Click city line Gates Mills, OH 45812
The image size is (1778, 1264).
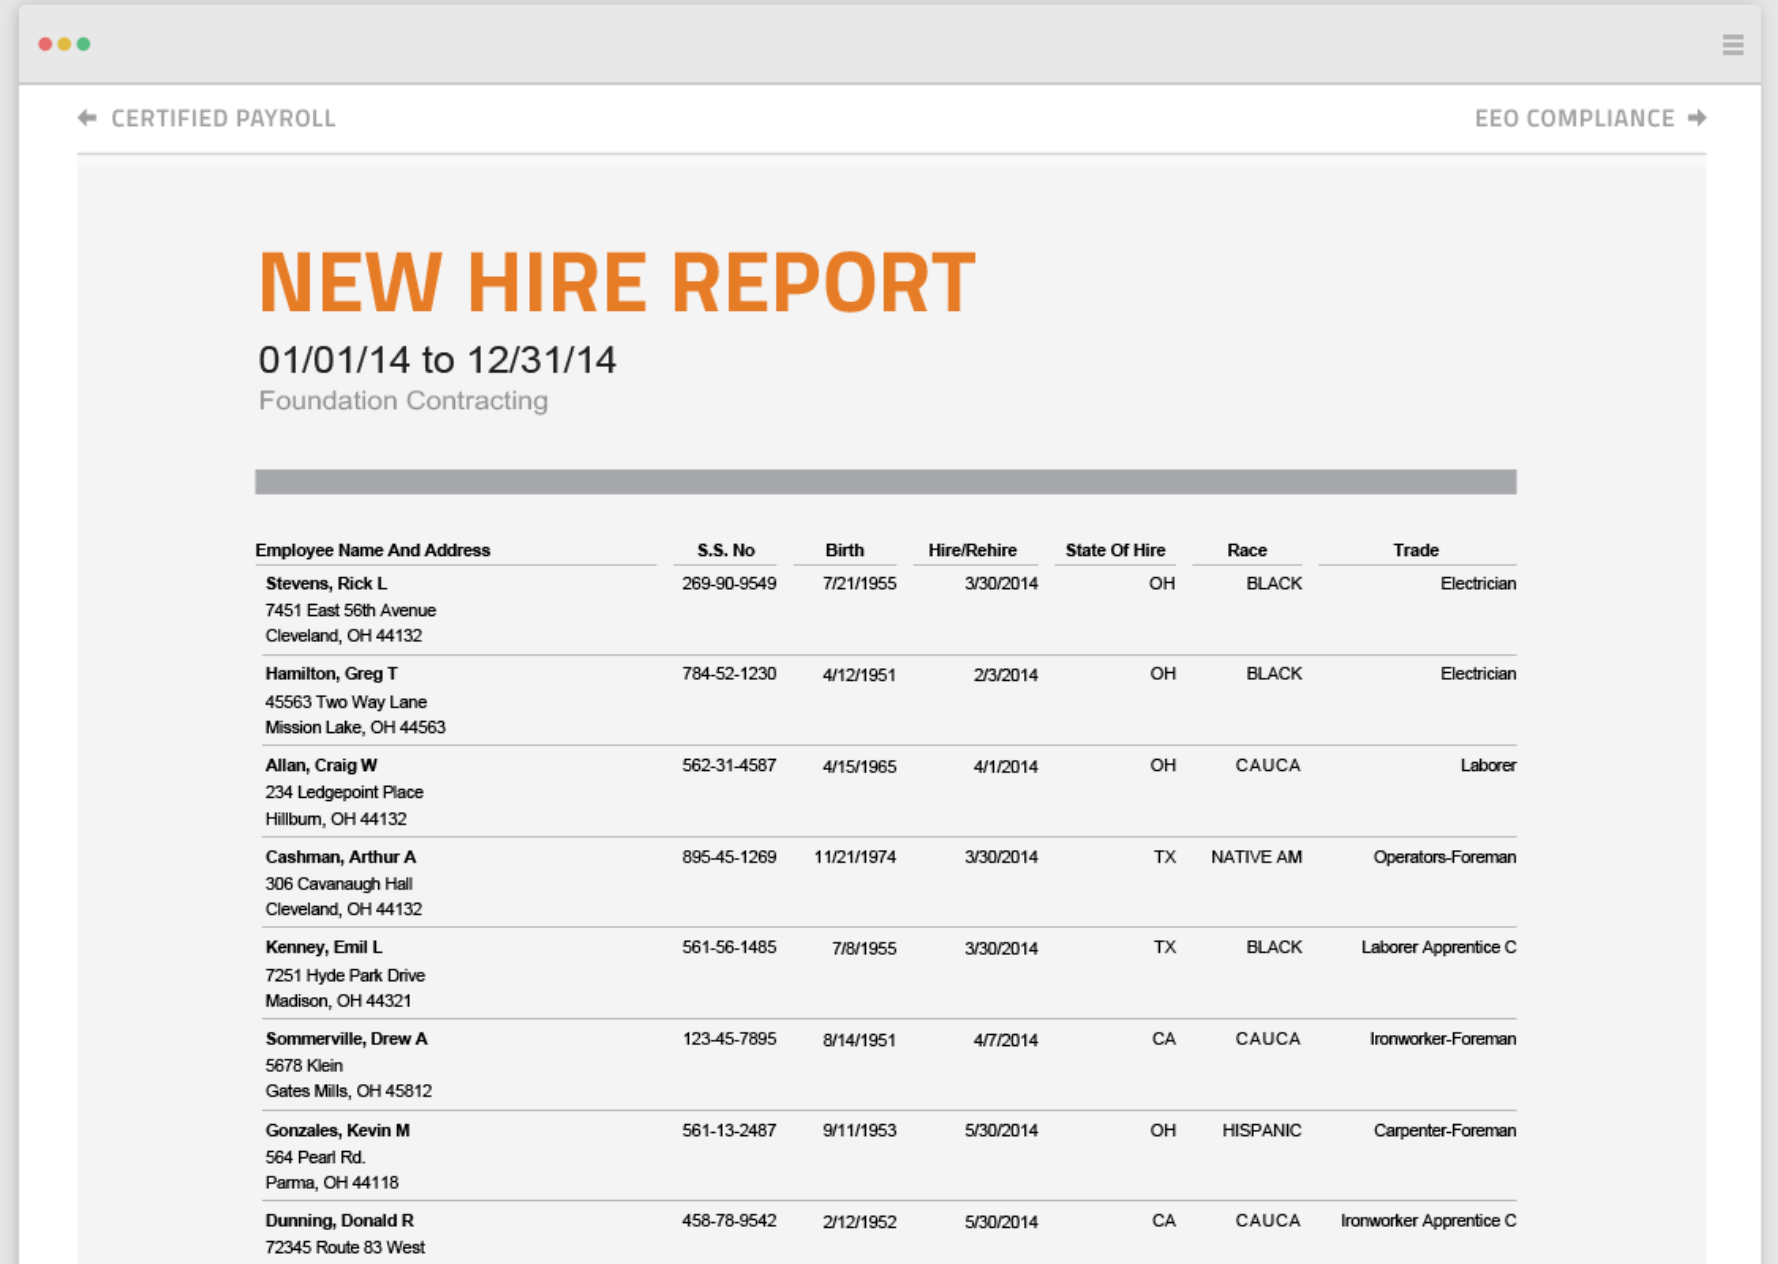click(x=348, y=1091)
